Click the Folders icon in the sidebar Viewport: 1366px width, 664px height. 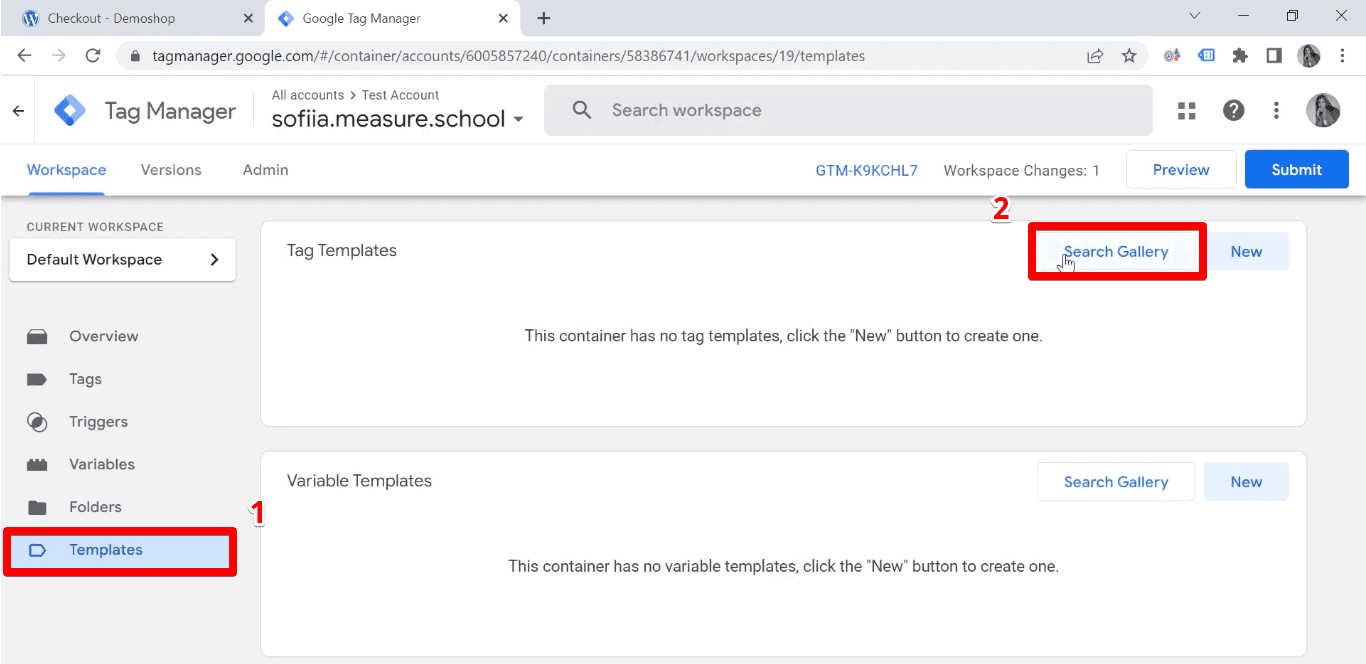click(x=37, y=506)
